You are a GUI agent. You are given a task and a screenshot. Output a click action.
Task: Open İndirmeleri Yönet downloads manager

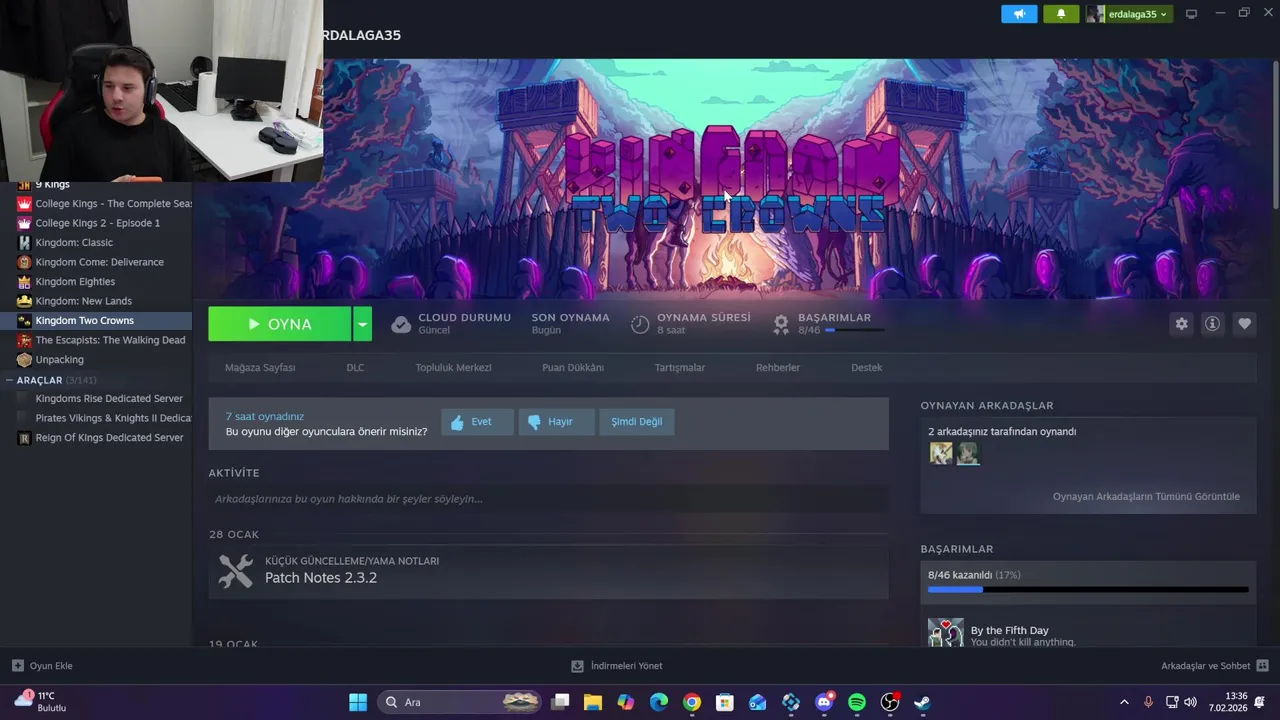[x=617, y=666]
